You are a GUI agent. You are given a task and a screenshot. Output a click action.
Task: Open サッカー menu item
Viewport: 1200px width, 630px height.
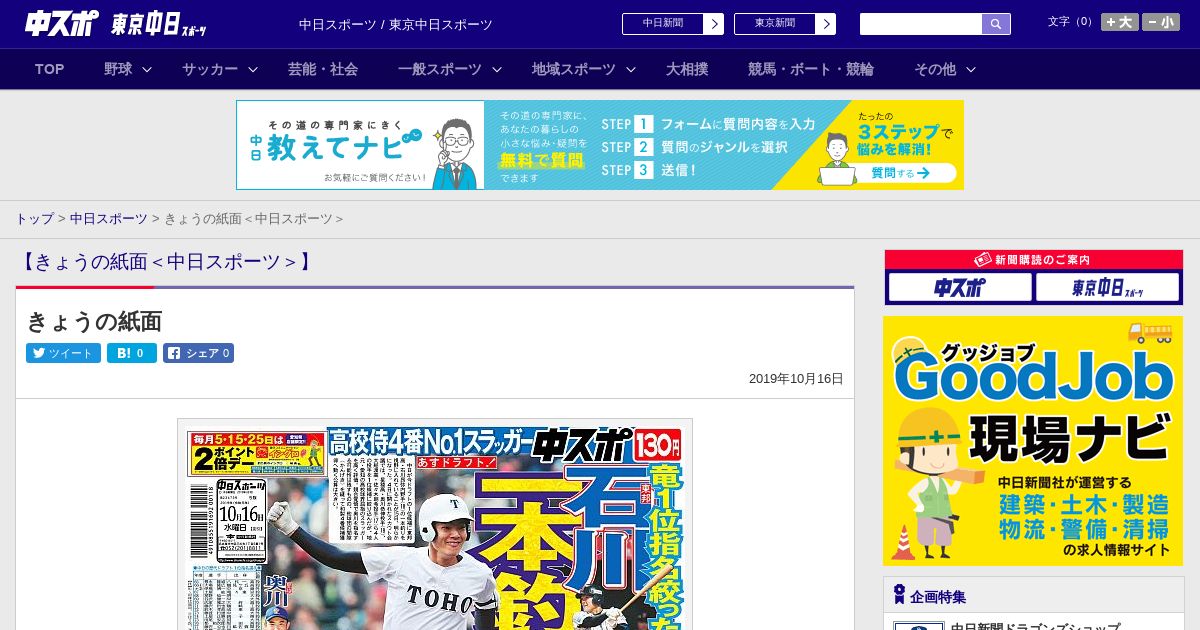pyautogui.click(x=210, y=69)
